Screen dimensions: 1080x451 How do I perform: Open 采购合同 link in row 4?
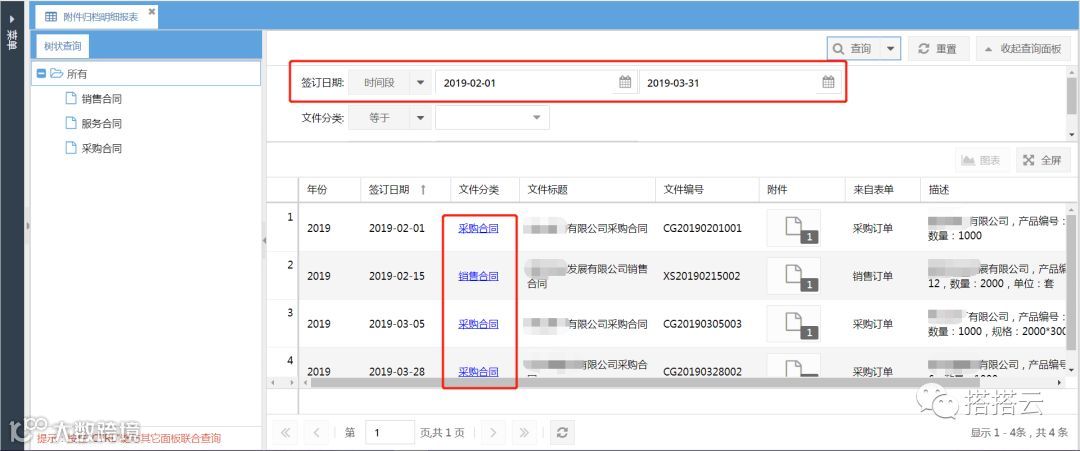(x=478, y=371)
